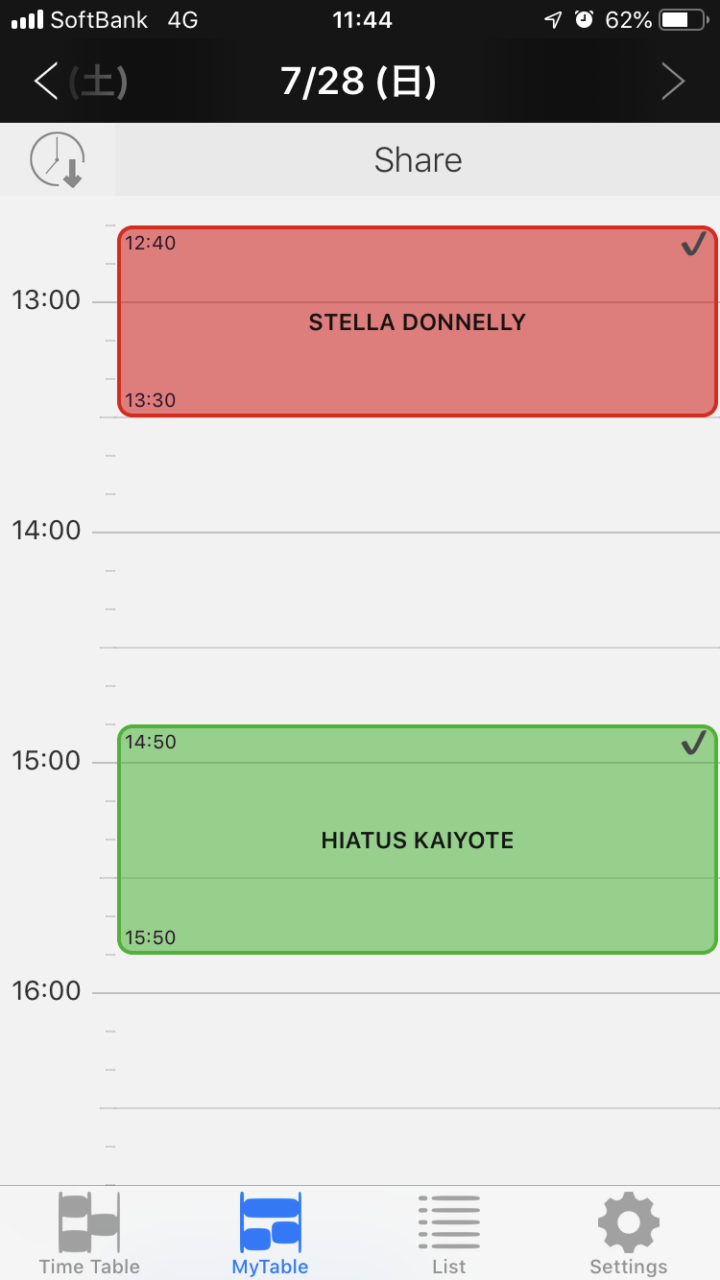Tap the alarm clock status bar icon

[x=584, y=19]
